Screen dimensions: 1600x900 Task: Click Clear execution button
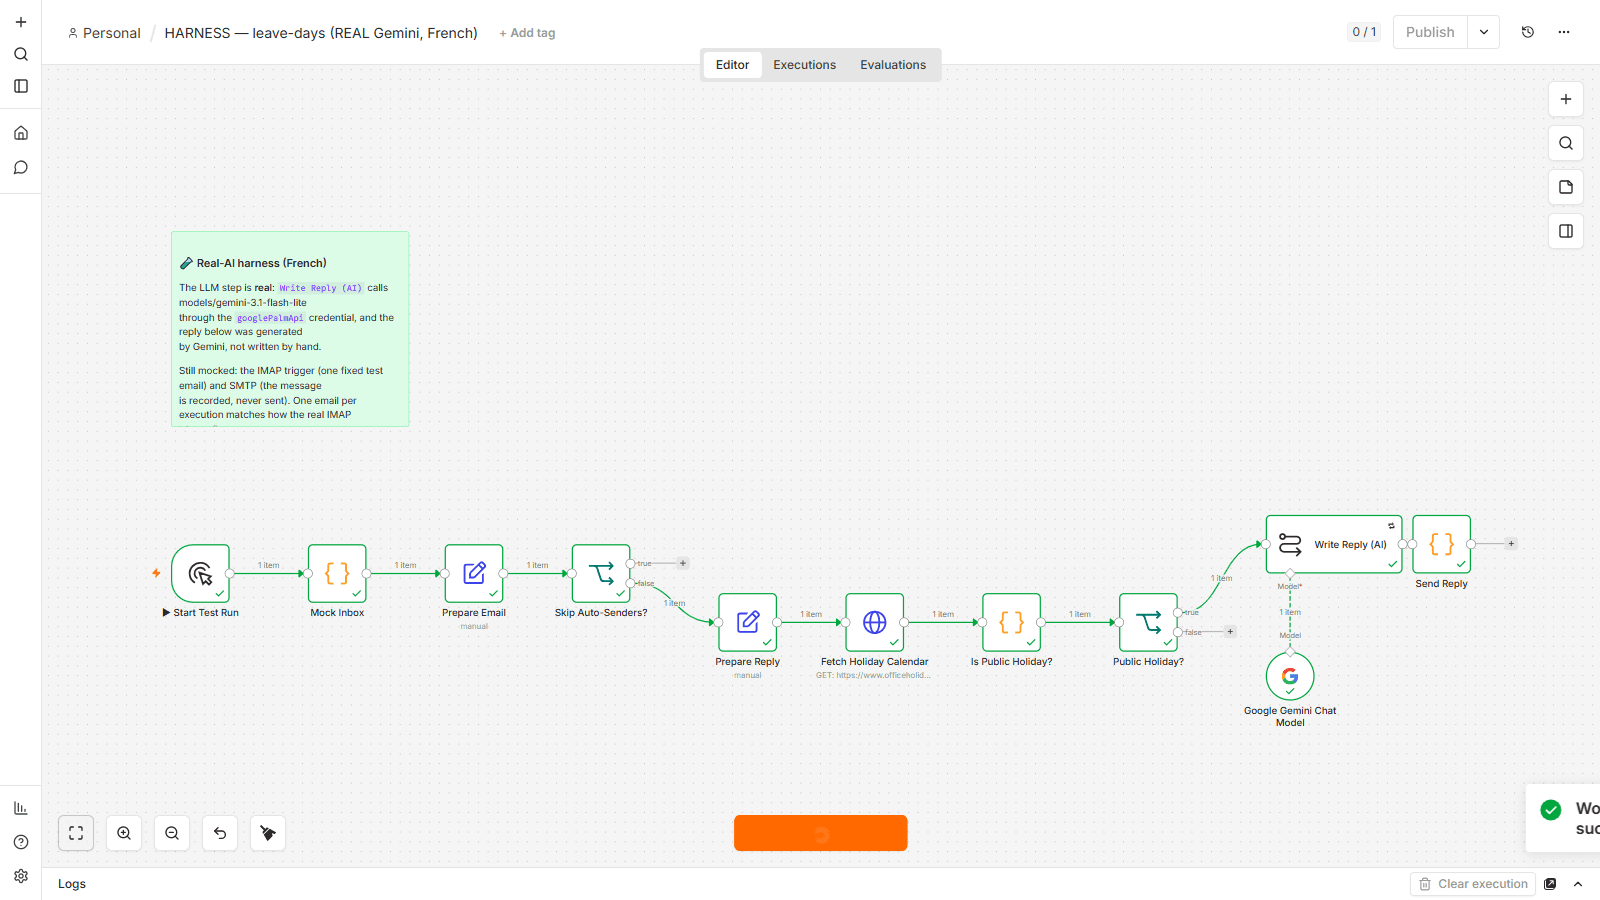[1473, 884]
